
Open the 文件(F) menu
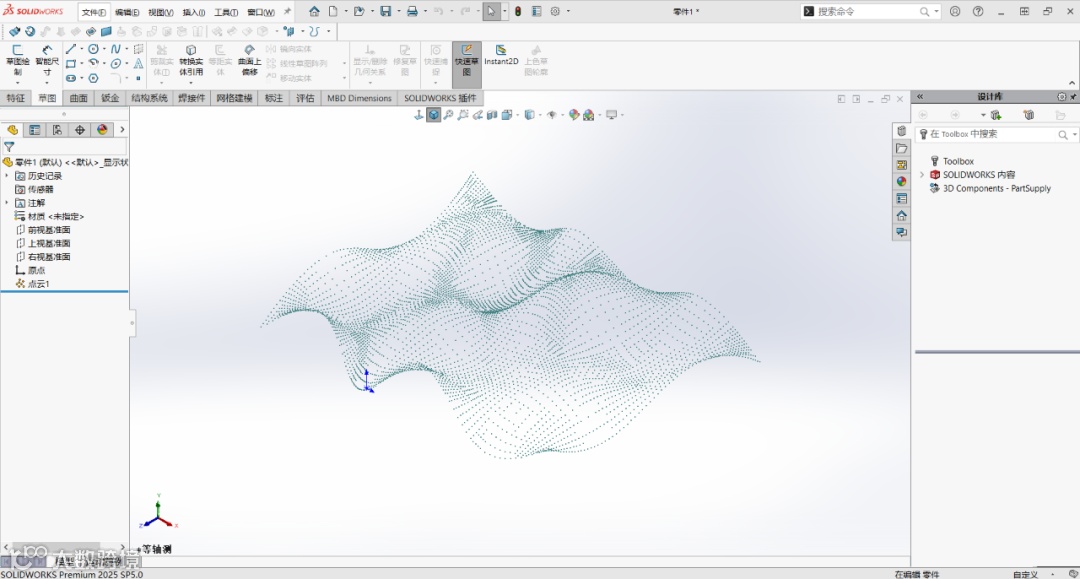tap(94, 12)
